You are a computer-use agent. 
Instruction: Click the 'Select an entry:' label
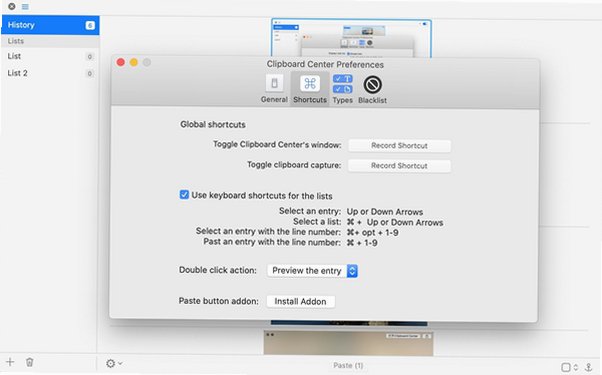click(x=310, y=211)
